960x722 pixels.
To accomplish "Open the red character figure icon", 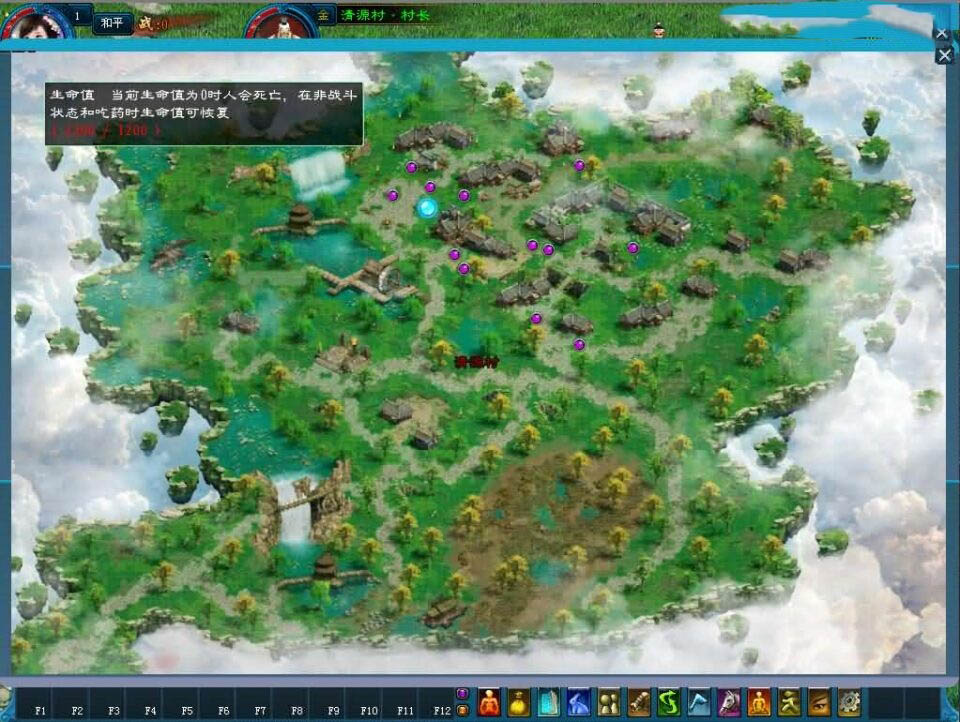I will [x=489, y=702].
